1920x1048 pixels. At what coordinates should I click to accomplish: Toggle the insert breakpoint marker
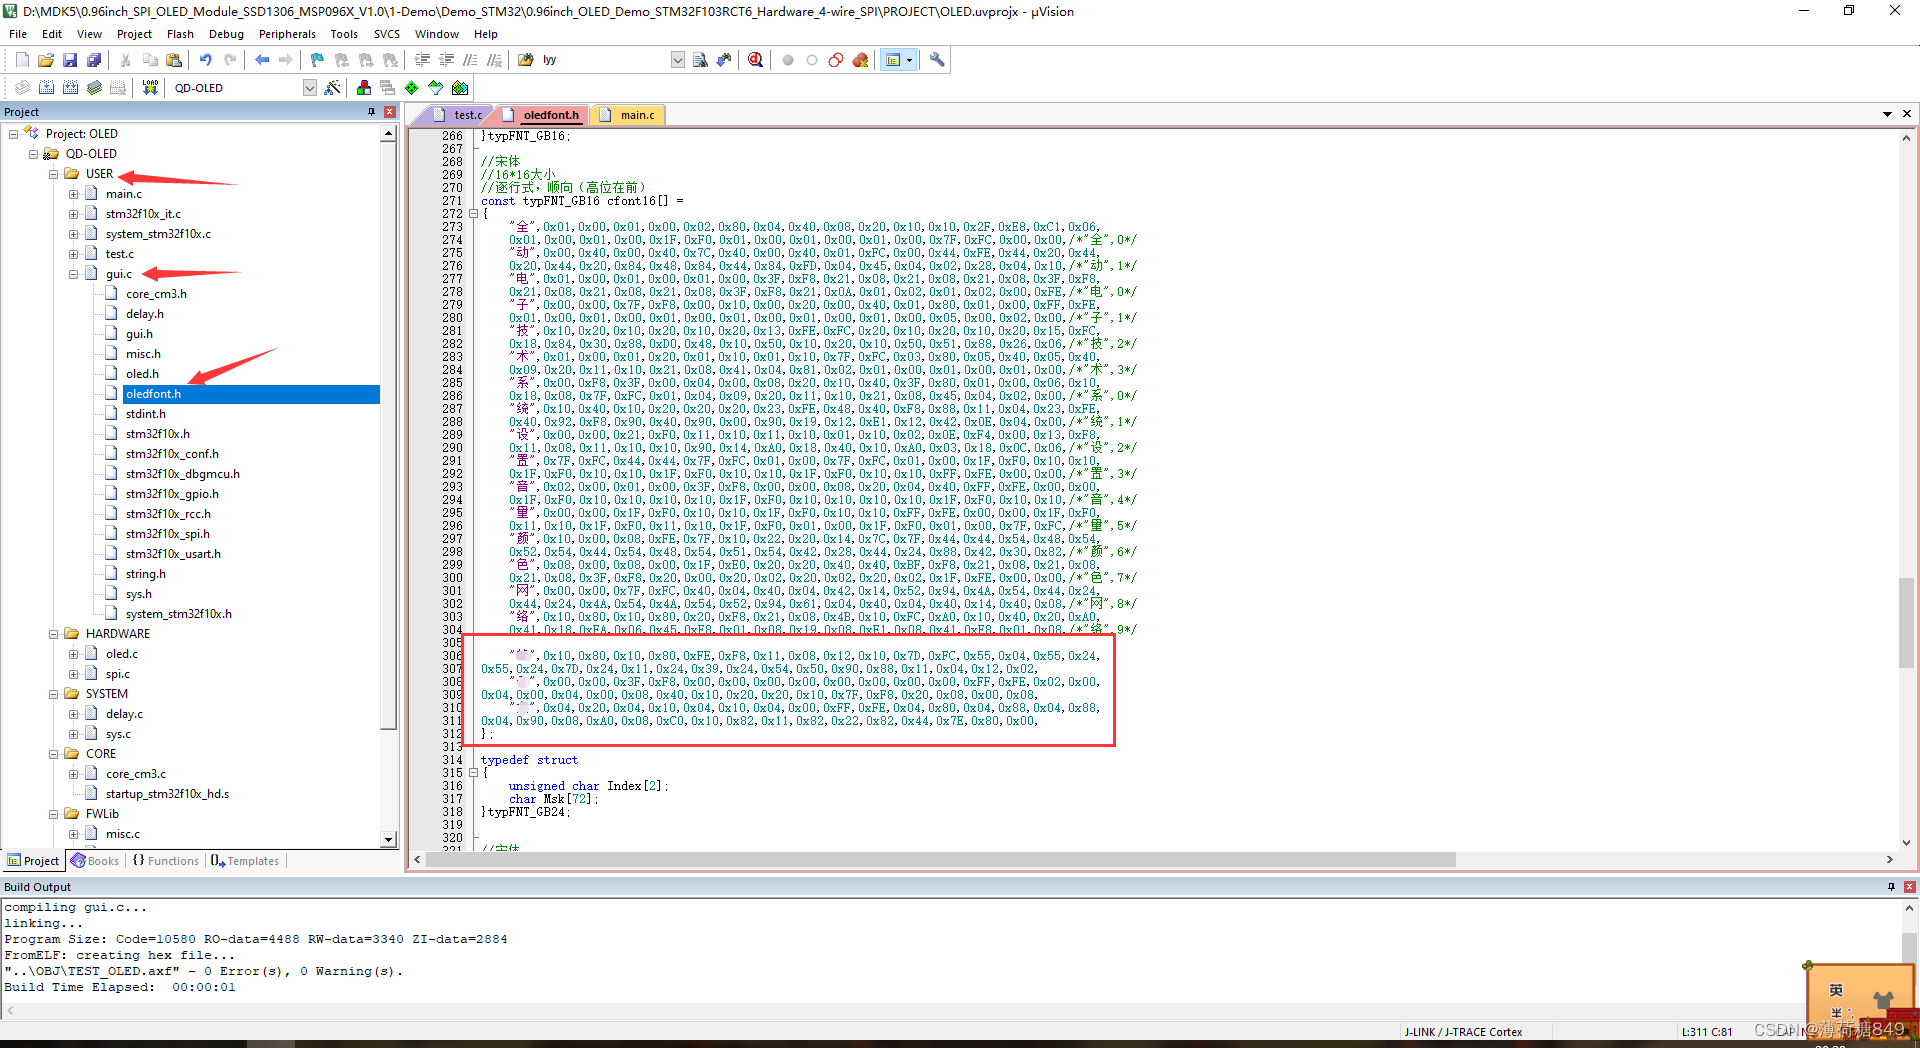(787, 60)
